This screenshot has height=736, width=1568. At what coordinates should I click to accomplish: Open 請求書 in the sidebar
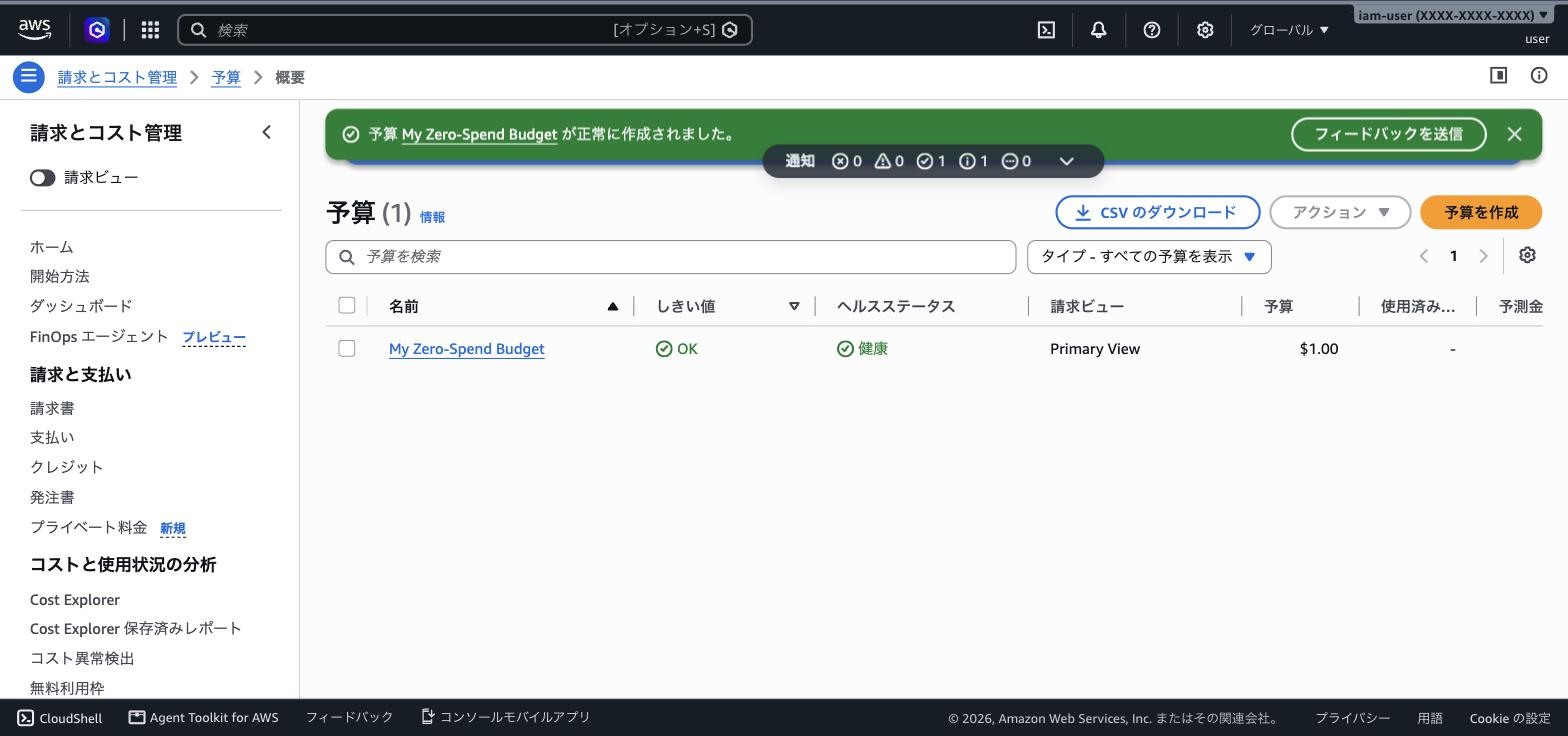[52, 408]
